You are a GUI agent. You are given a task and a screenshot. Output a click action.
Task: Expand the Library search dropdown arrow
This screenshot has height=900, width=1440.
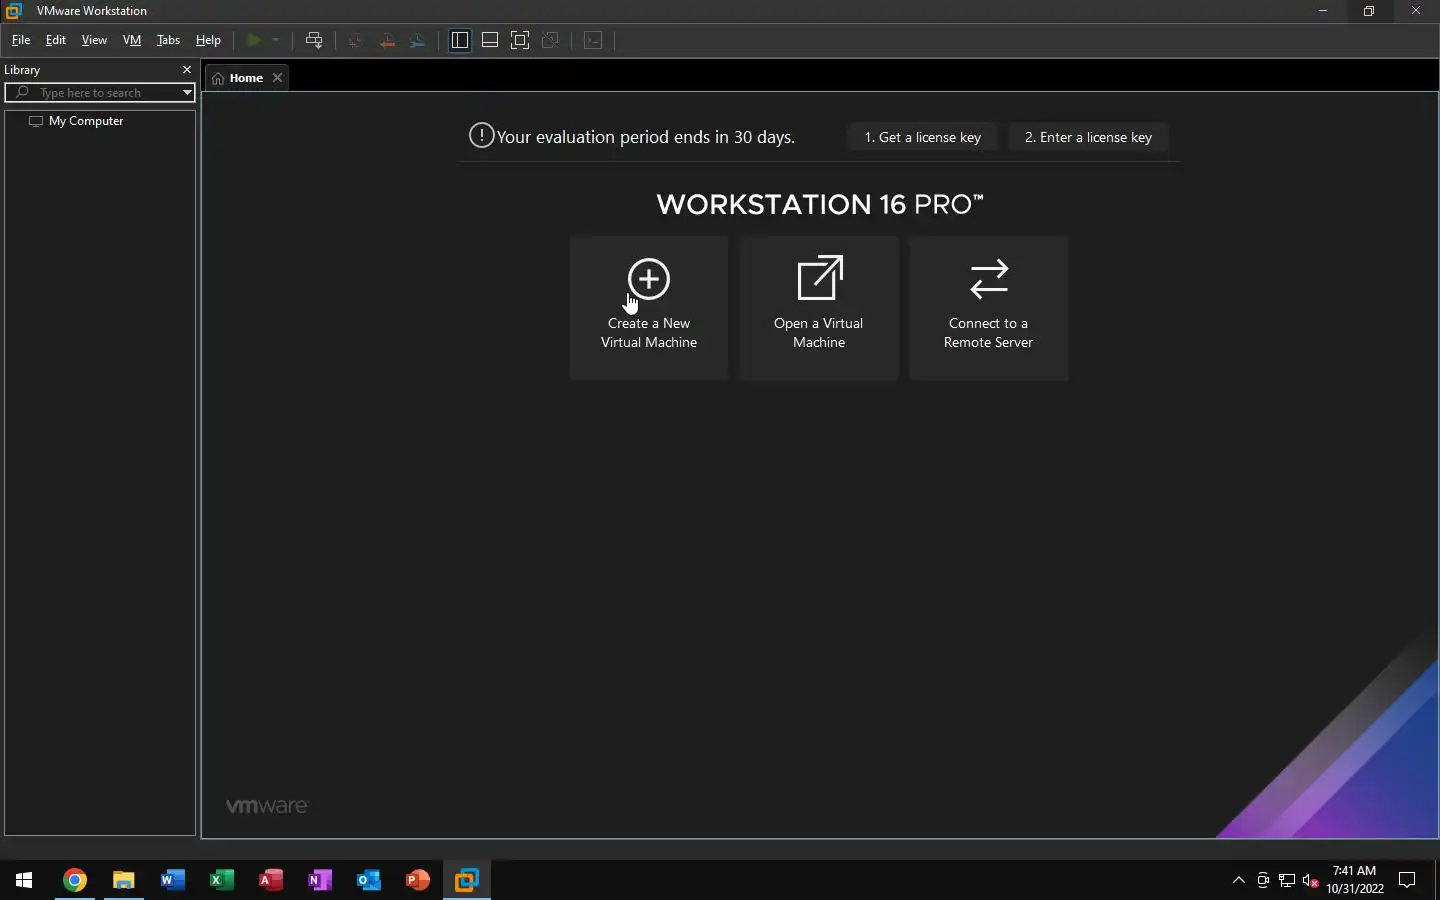click(187, 93)
